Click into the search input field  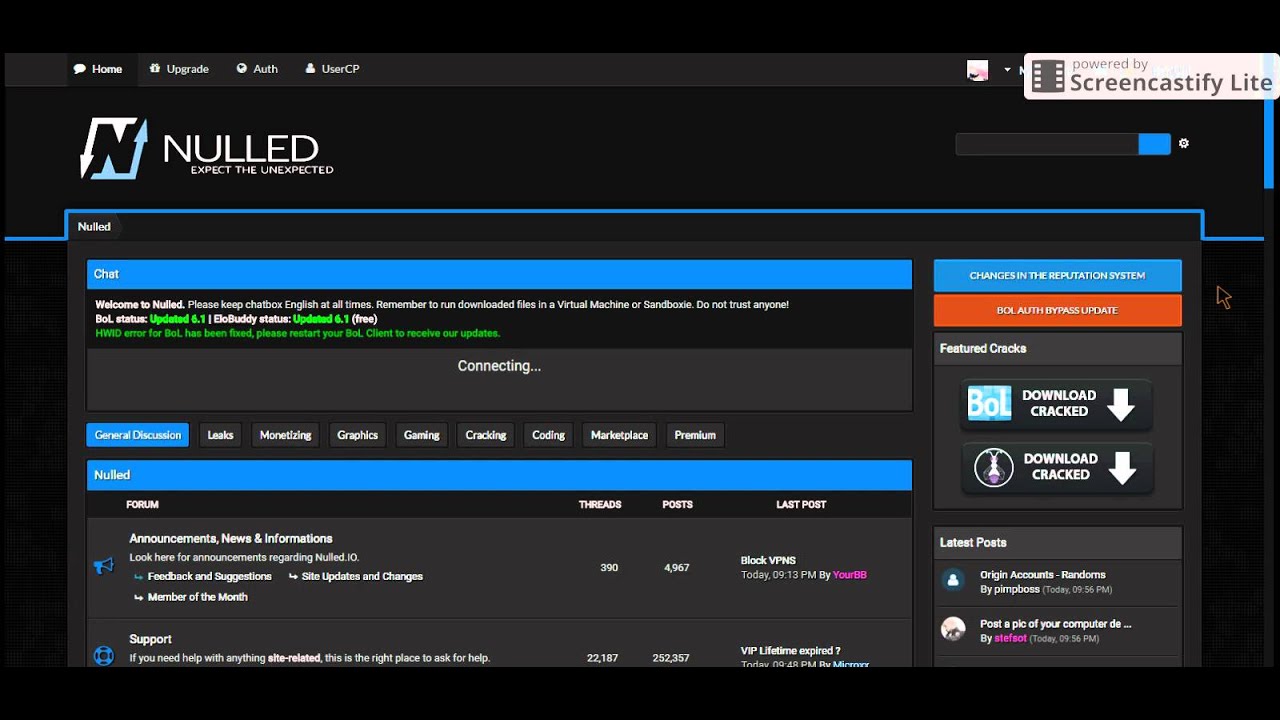point(1046,144)
